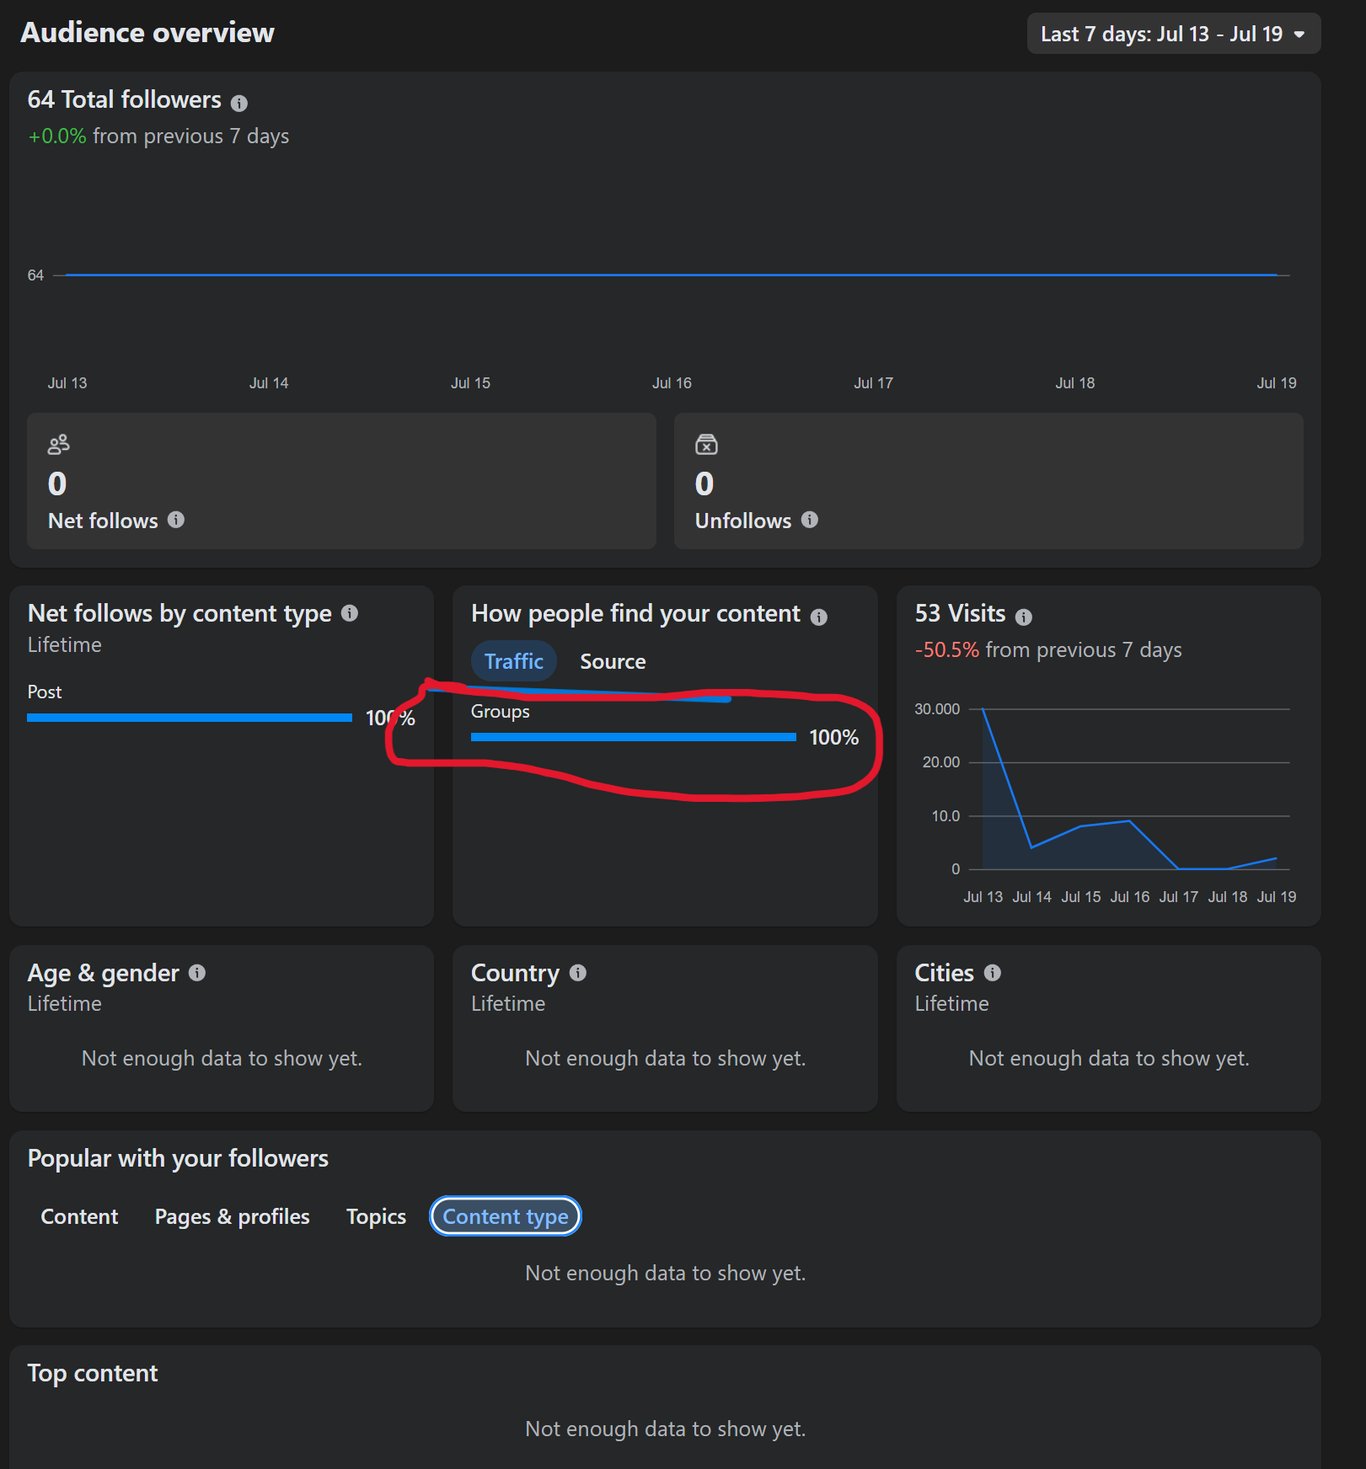Viewport: 1366px width, 1469px height.
Task: Select the Content type tab
Action: 505,1216
